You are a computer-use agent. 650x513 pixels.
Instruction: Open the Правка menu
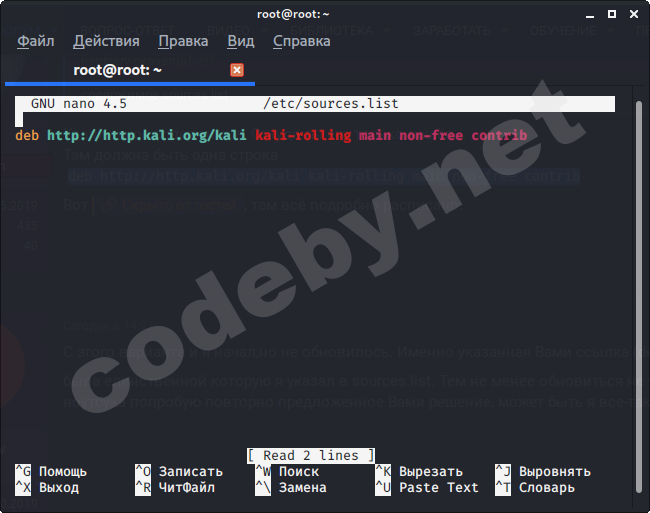click(x=183, y=41)
